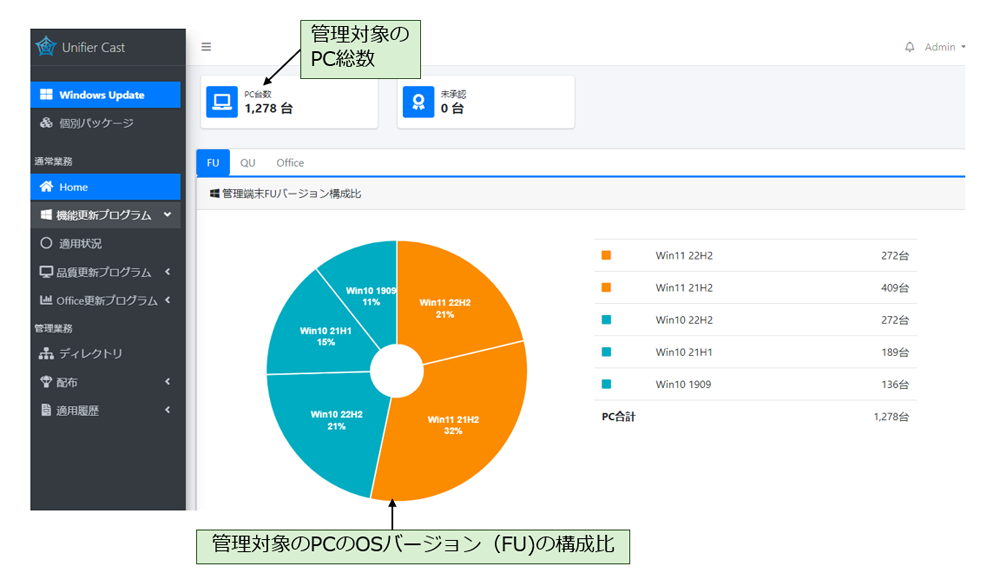Click the blue laptop icon on PC台数 card

[x=222, y=102]
